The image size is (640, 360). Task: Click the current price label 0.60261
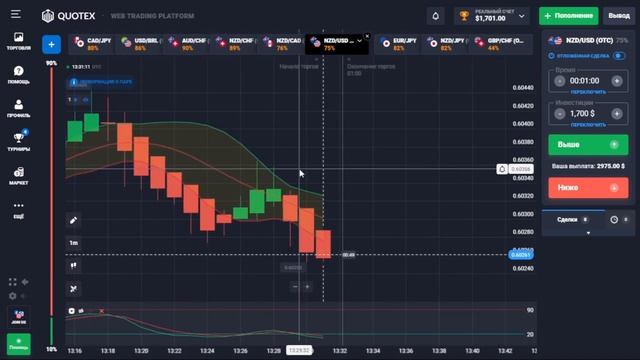point(521,255)
